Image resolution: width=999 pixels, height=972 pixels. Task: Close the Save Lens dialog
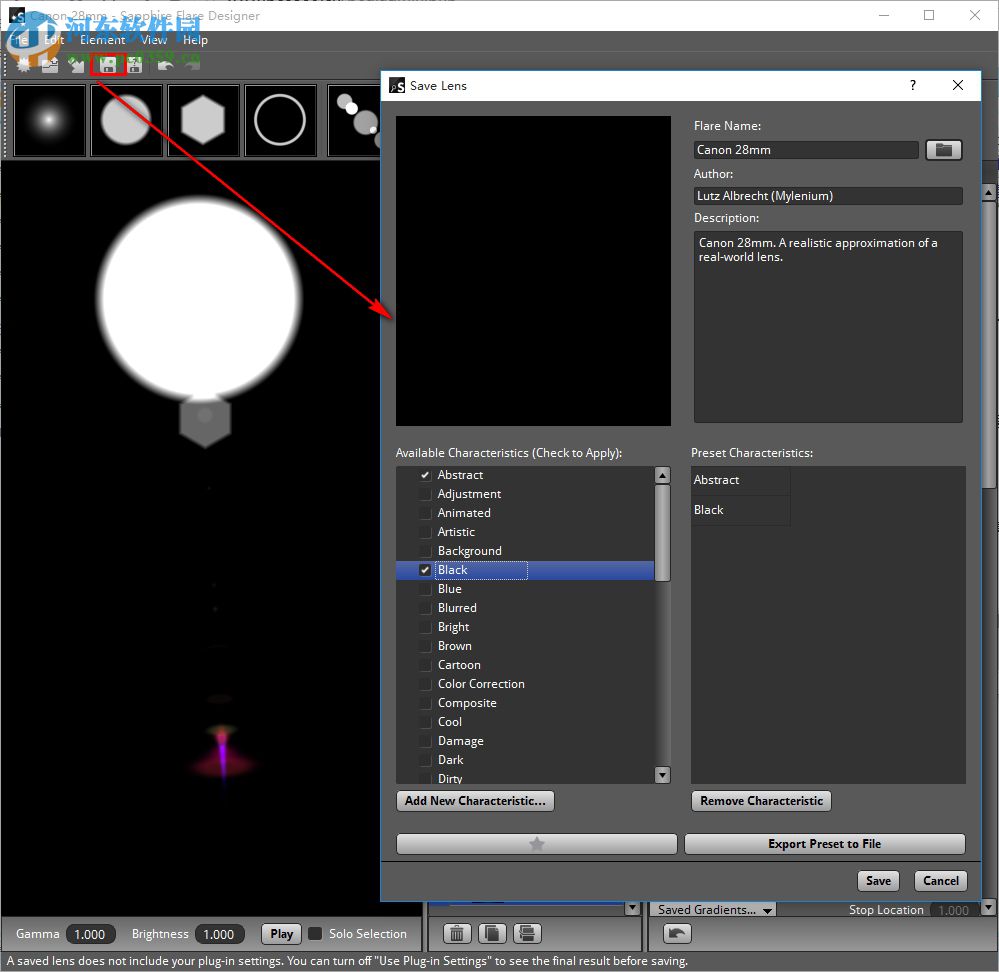click(x=958, y=85)
